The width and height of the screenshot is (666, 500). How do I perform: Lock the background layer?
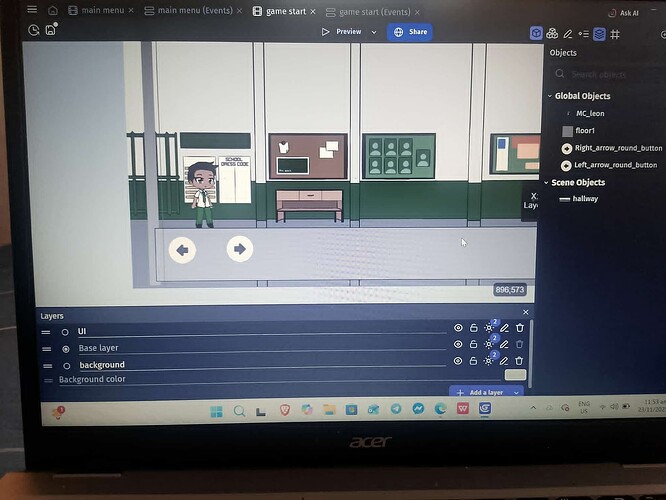(x=474, y=361)
